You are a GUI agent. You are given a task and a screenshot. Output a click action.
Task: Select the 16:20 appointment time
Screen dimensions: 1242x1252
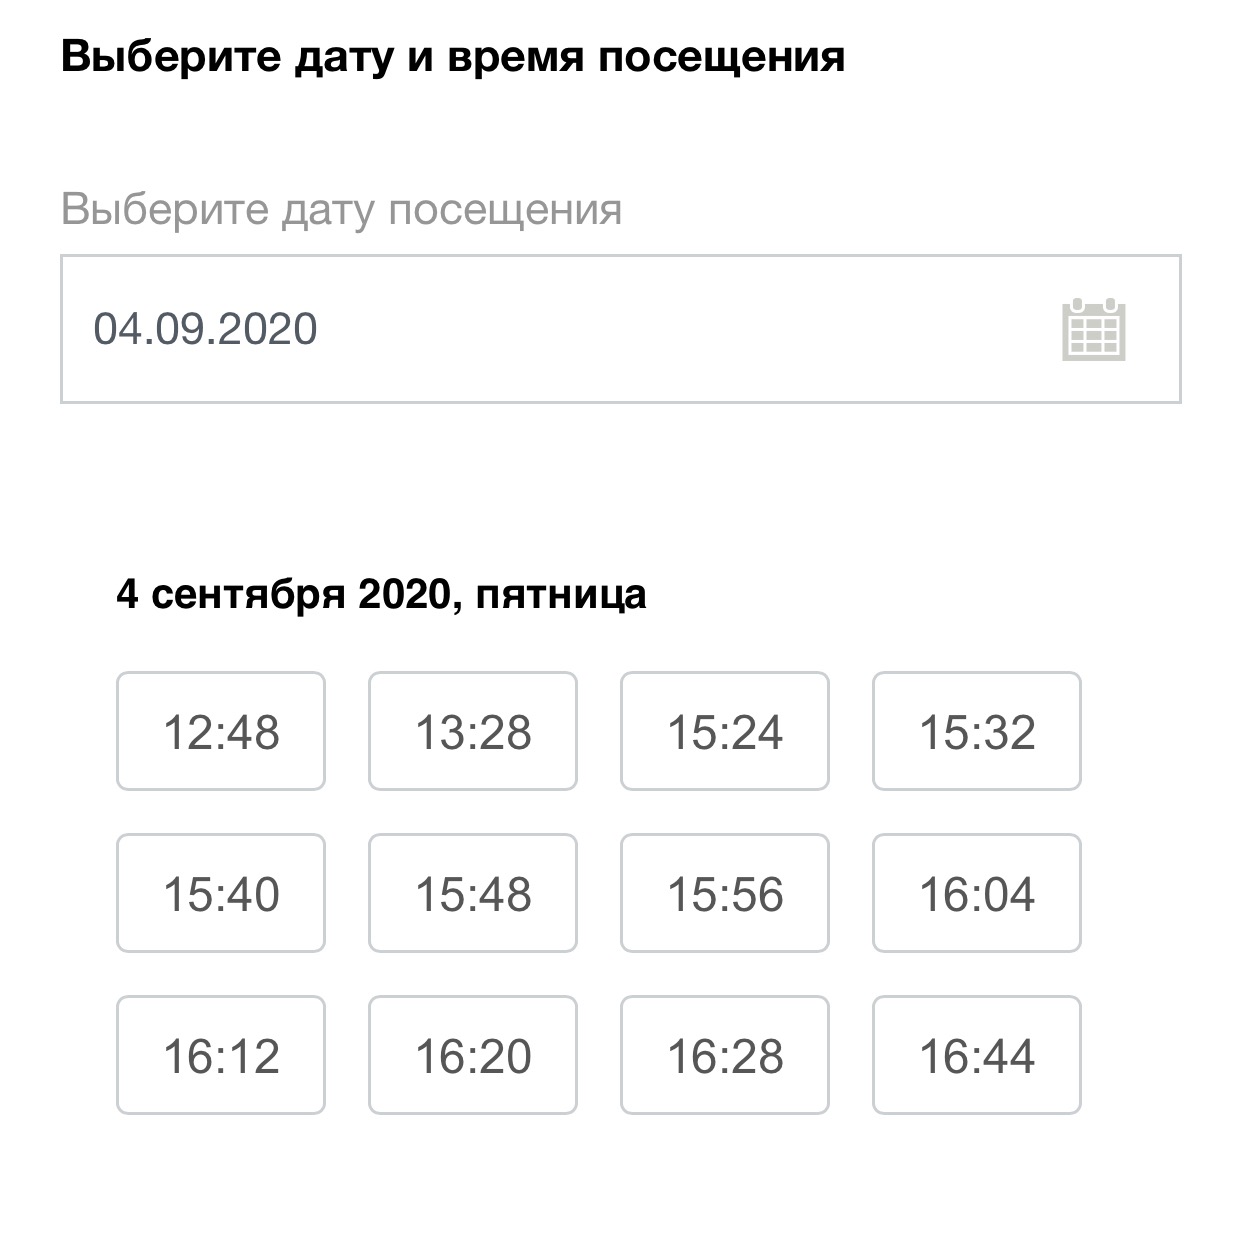[x=473, y=1055]
